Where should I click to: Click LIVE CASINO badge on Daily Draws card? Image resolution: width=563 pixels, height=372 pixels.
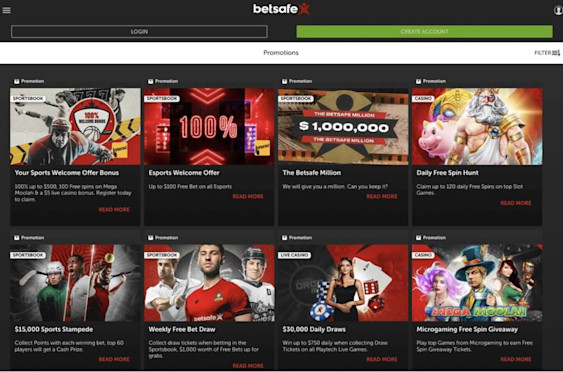294,255
